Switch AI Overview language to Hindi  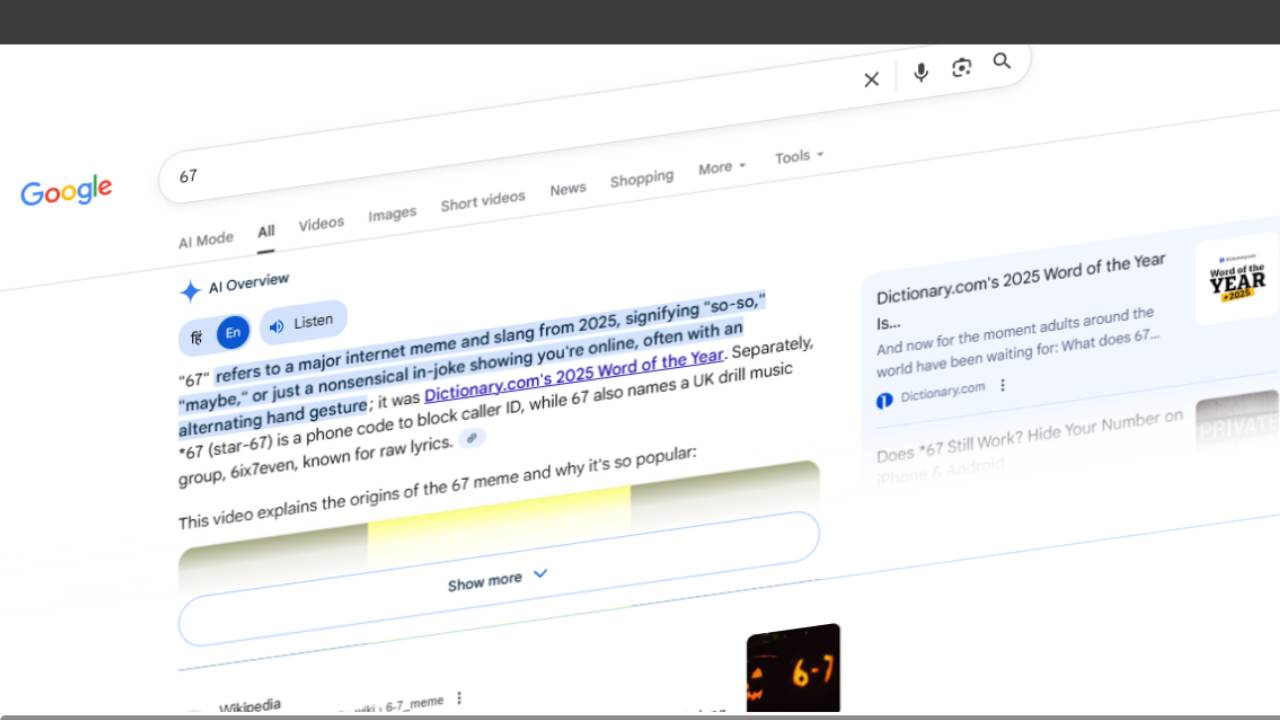[x=197, y=338]
